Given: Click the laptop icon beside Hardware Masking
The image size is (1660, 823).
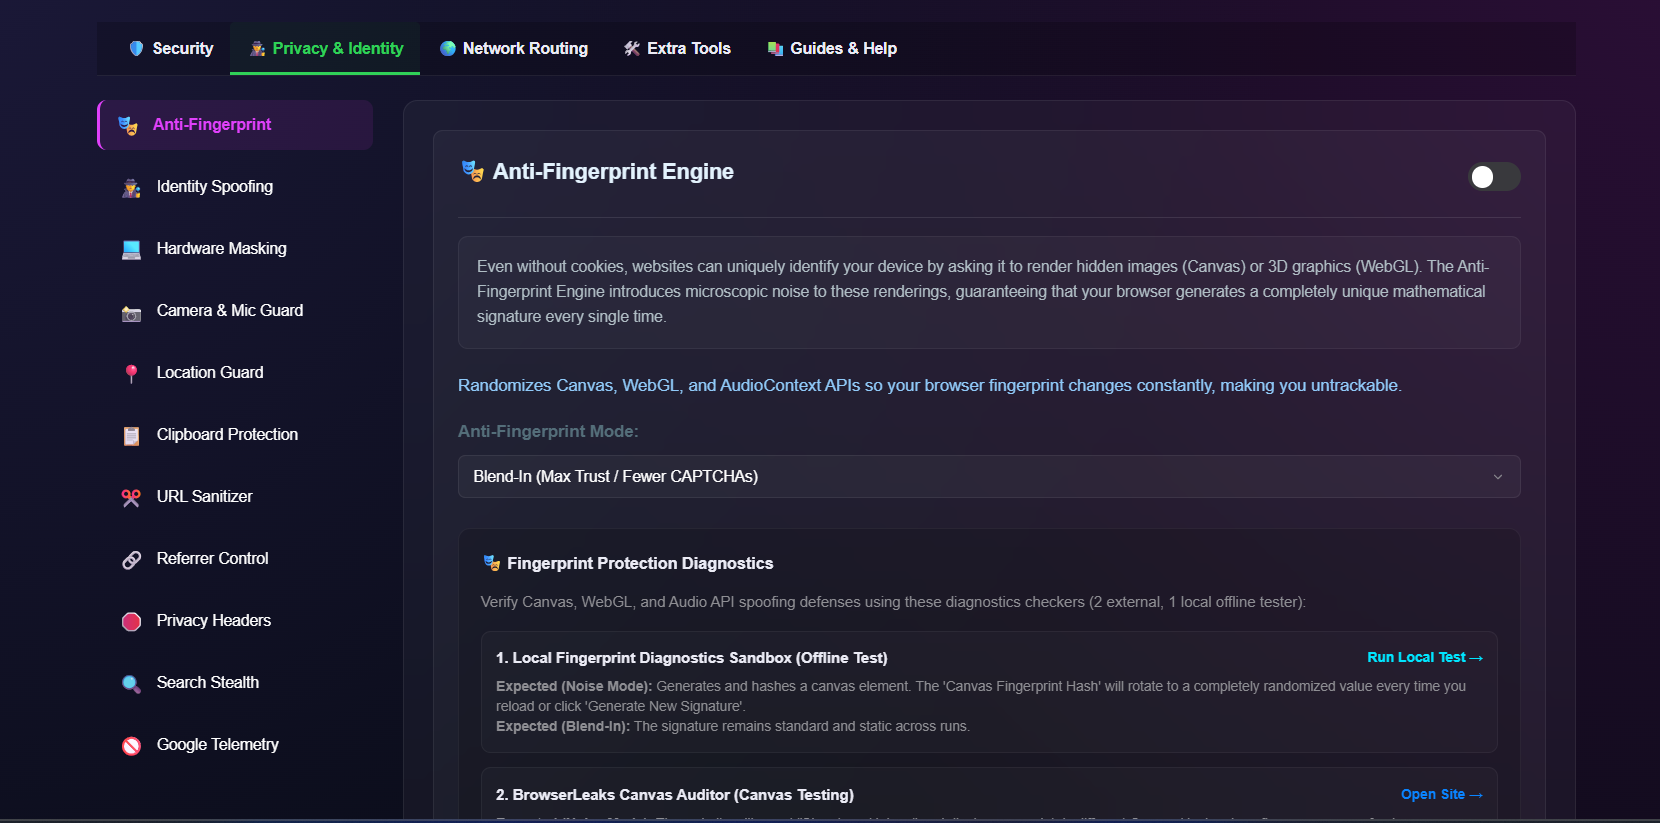Looking at the screenshot, I should point(131,249).
